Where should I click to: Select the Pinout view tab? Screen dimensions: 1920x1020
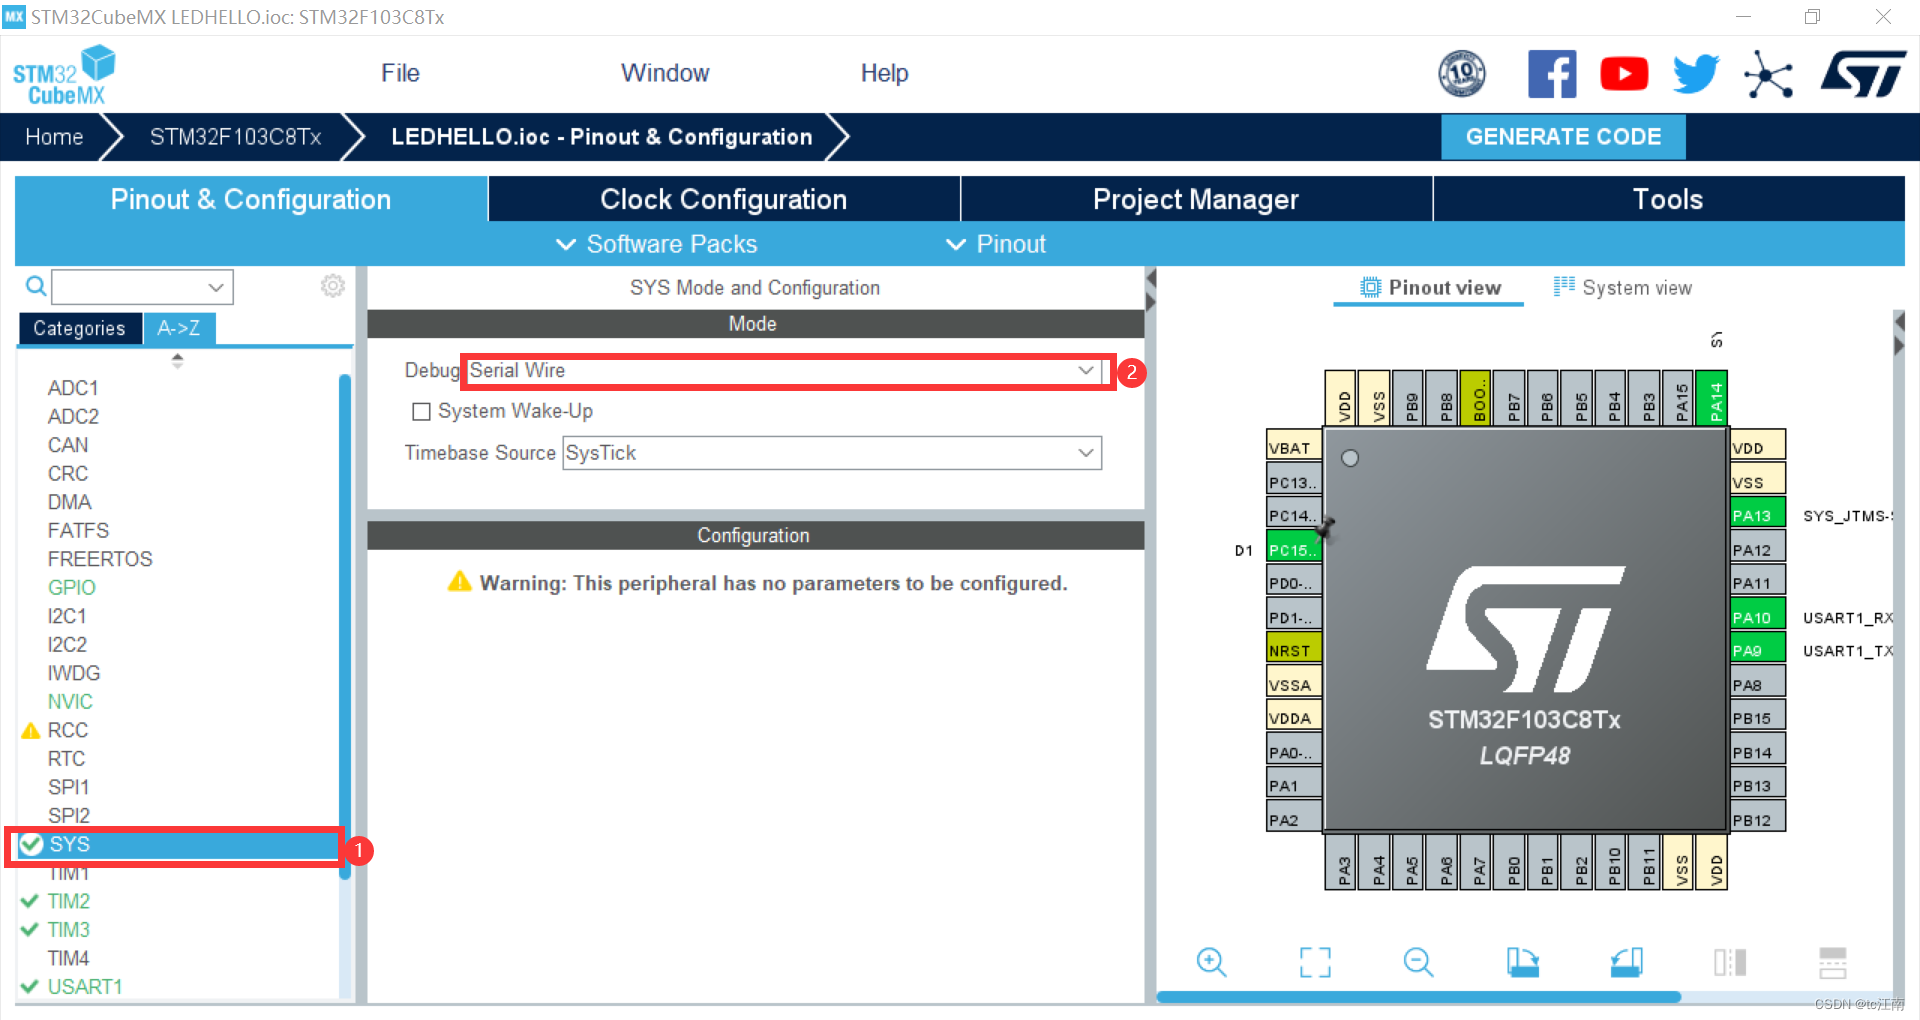tap(1430, 288)
